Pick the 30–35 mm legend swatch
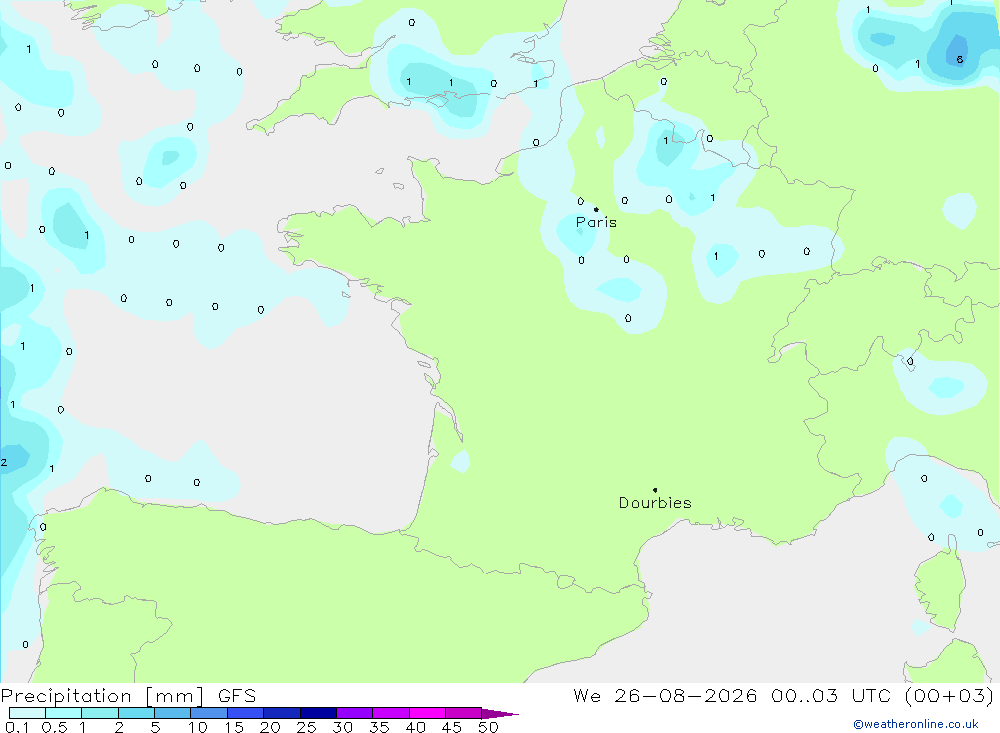Image resolution: width=1000 pixels, height=733 pixels. coord(354,713)
